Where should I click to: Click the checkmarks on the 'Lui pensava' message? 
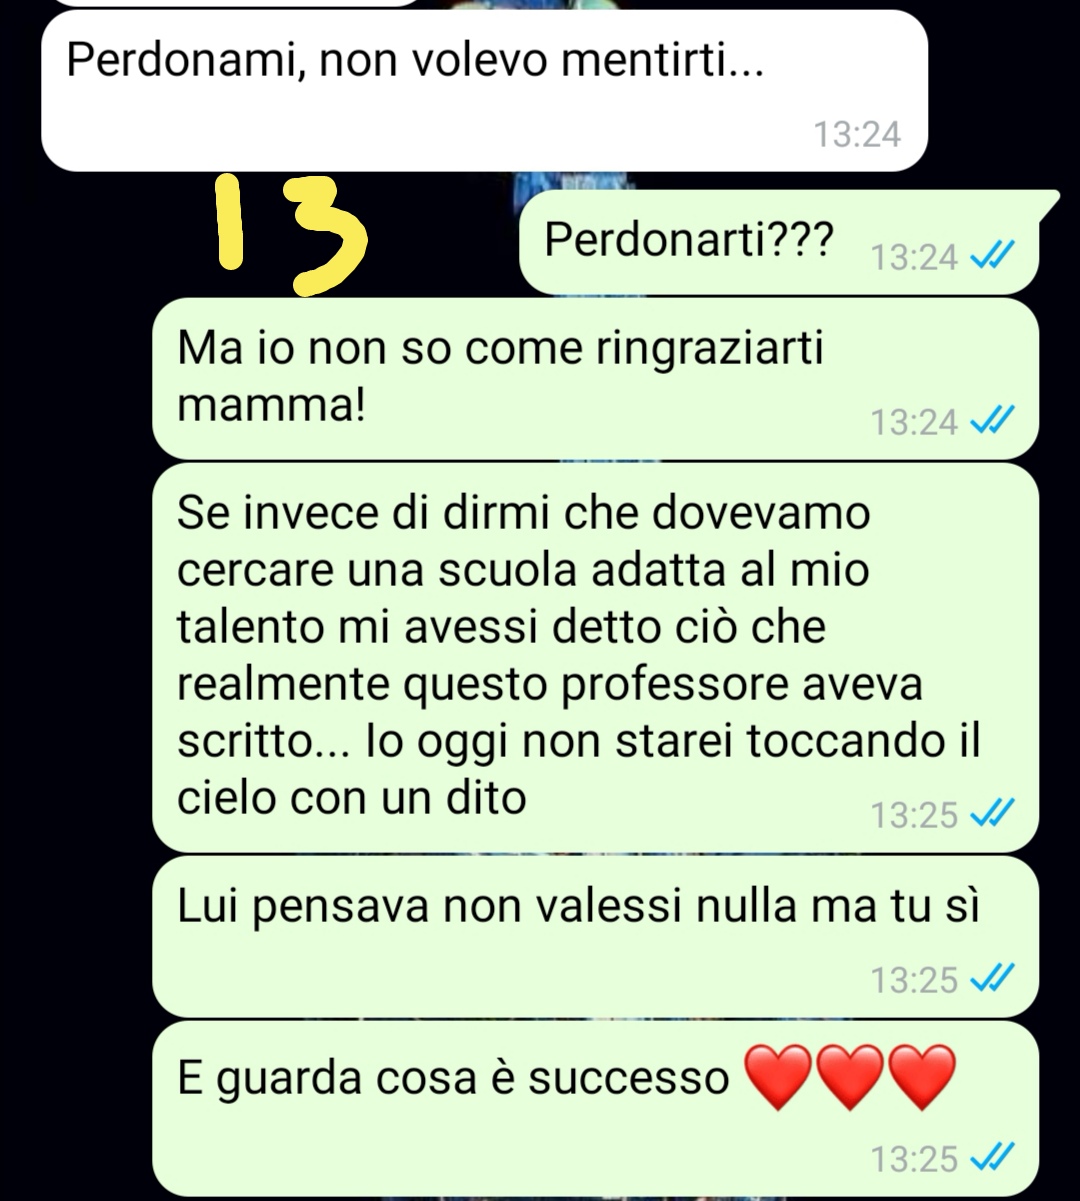[x=994, y=980]
